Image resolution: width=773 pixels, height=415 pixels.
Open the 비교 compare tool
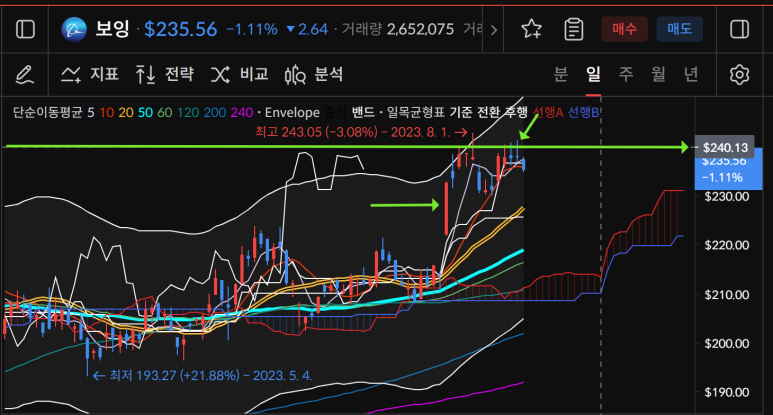tap(240, 74)
